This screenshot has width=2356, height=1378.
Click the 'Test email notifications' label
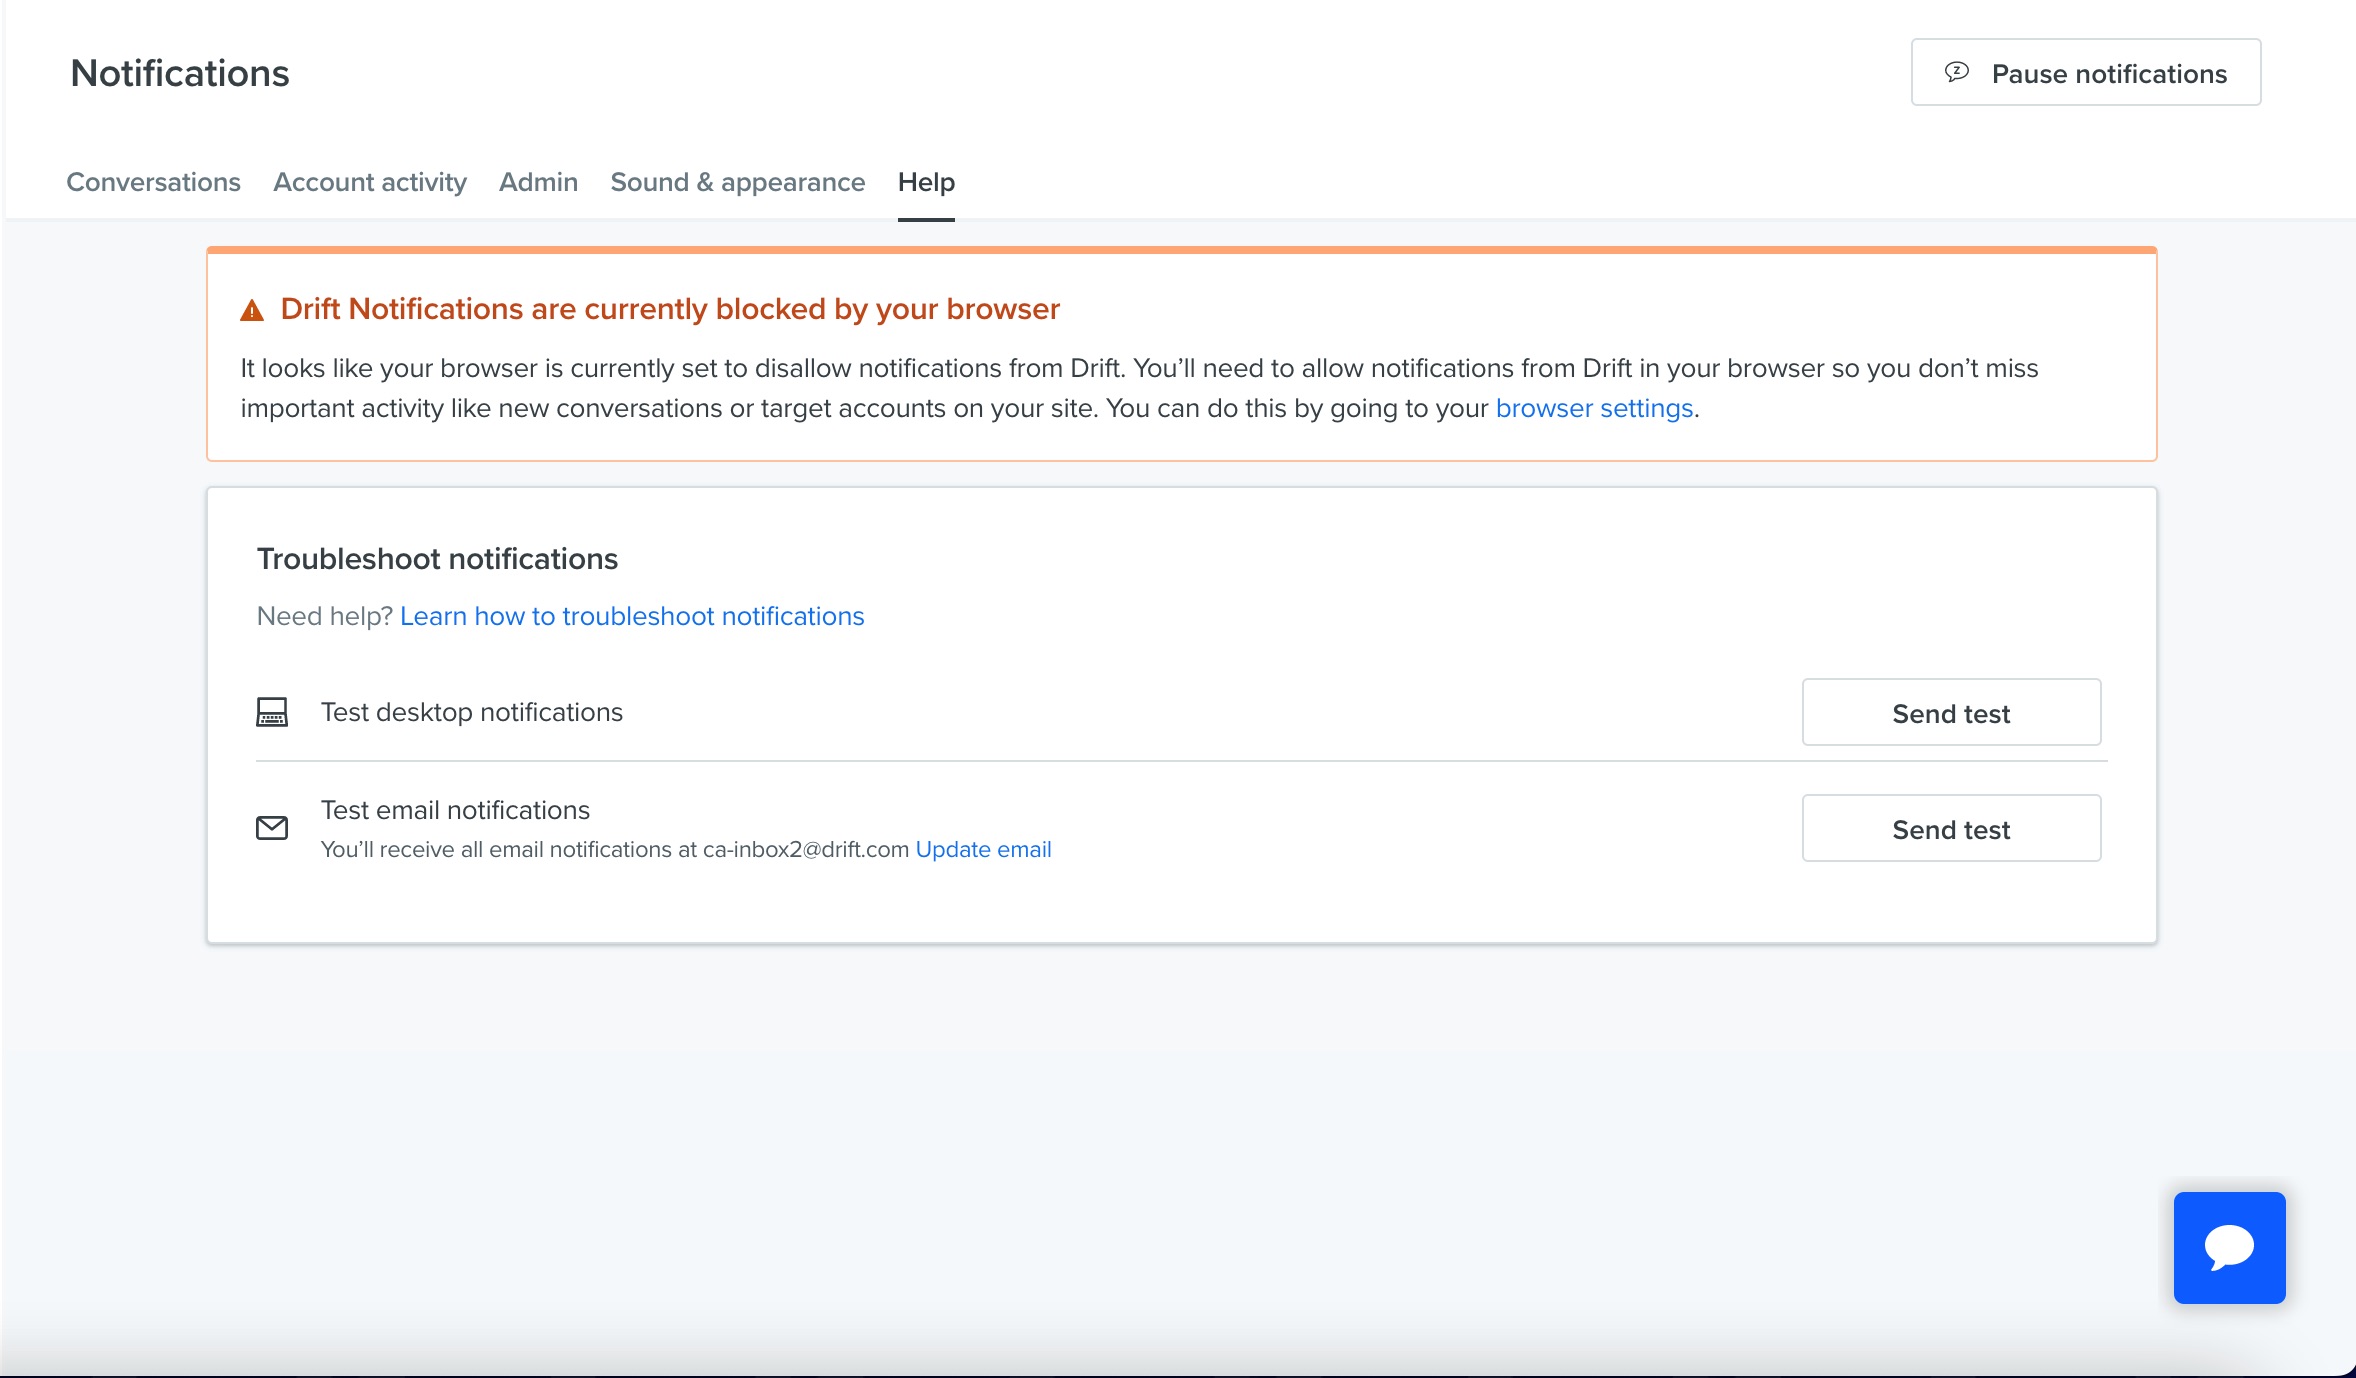pos(455,810)
